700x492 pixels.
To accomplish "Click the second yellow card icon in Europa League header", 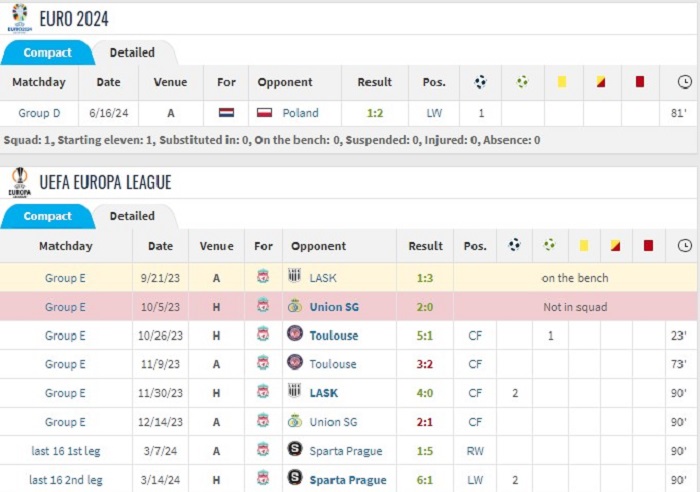I will coord(615,245).
